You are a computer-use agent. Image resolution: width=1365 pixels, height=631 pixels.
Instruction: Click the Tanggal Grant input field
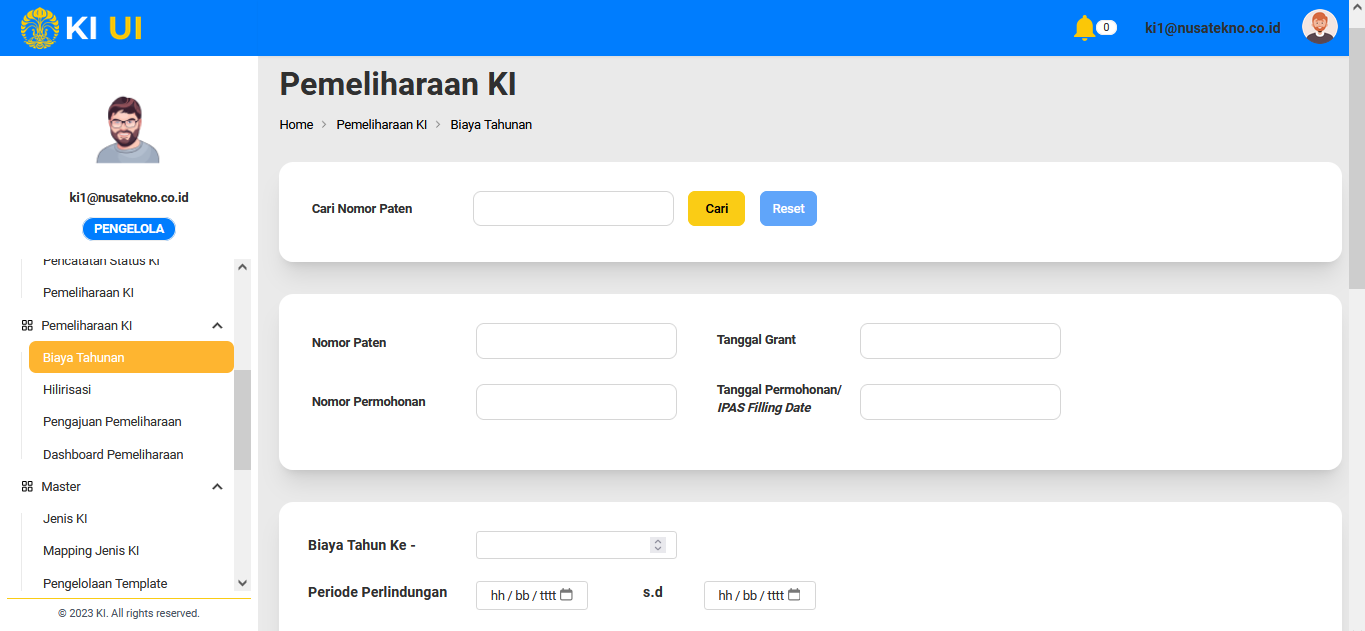click(x=959, y=341)
